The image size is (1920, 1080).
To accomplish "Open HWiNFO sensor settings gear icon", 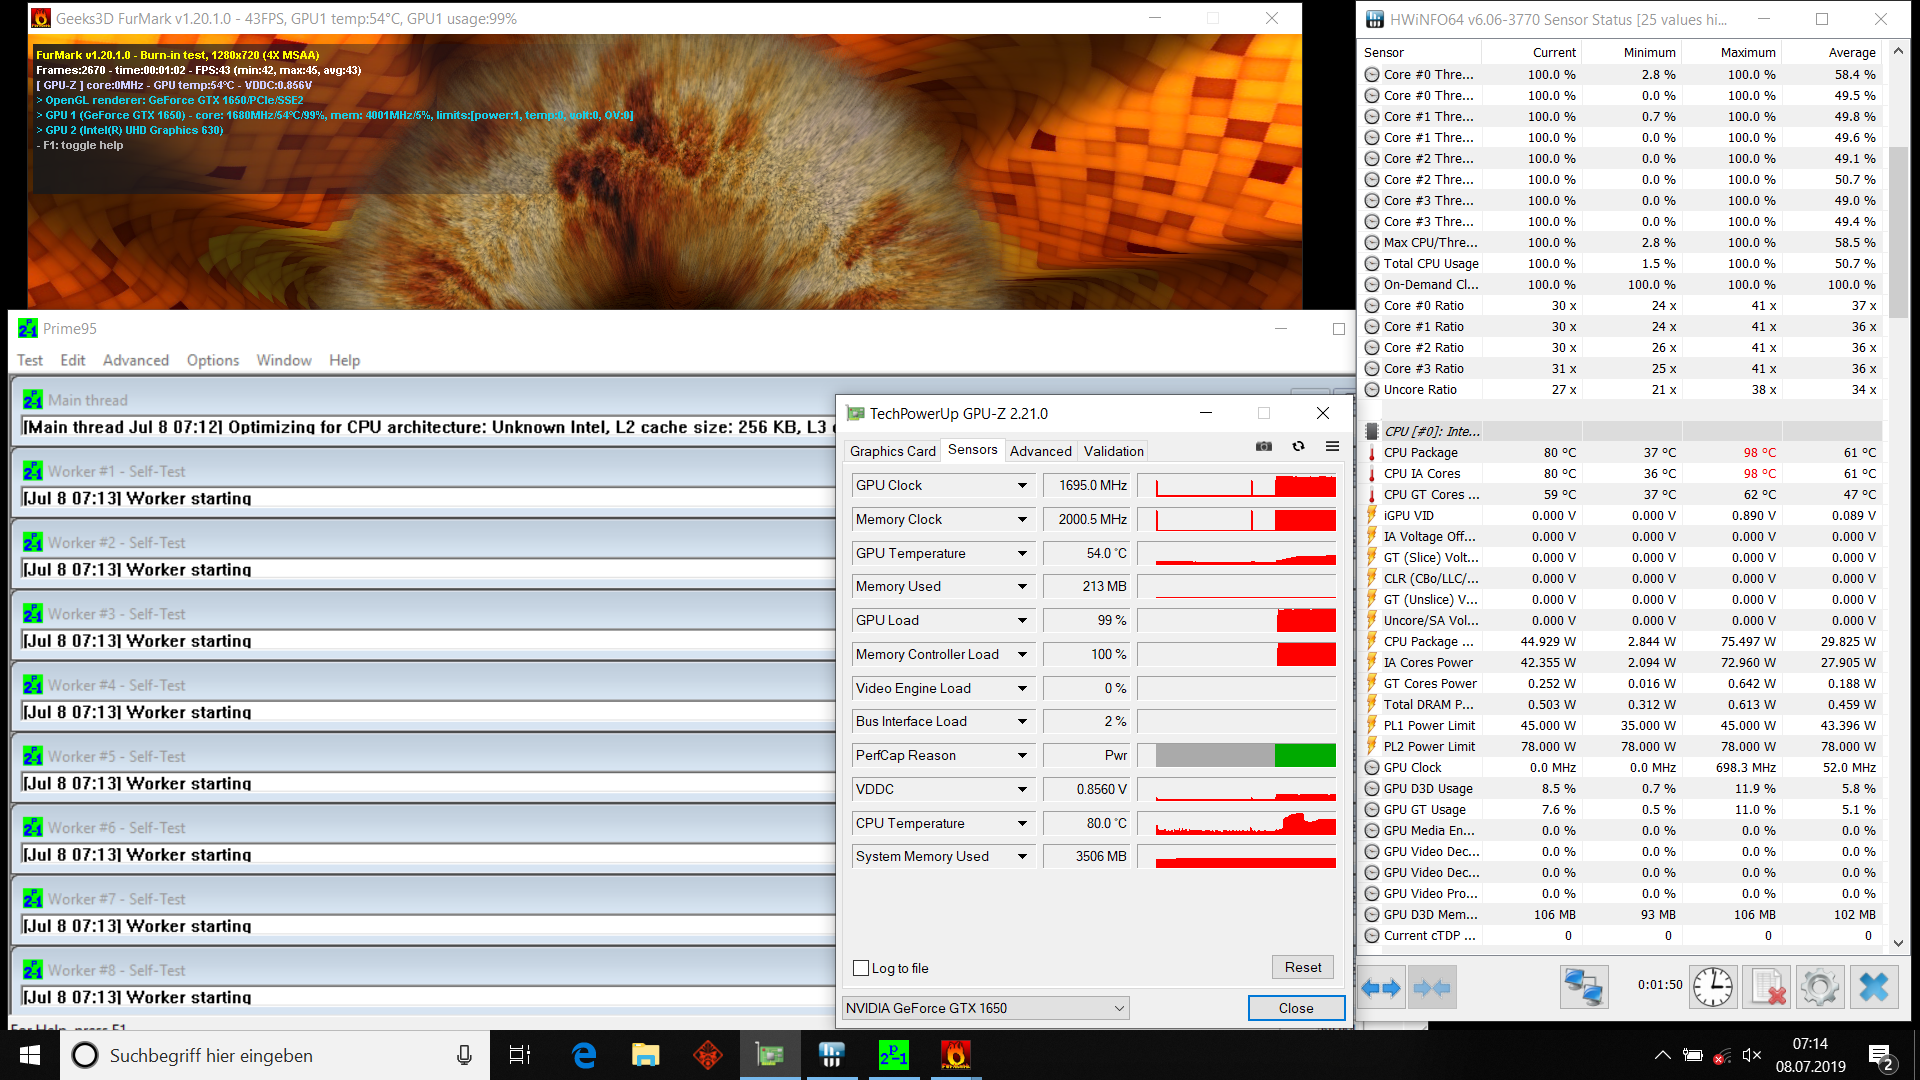I will pos(1819,988).
